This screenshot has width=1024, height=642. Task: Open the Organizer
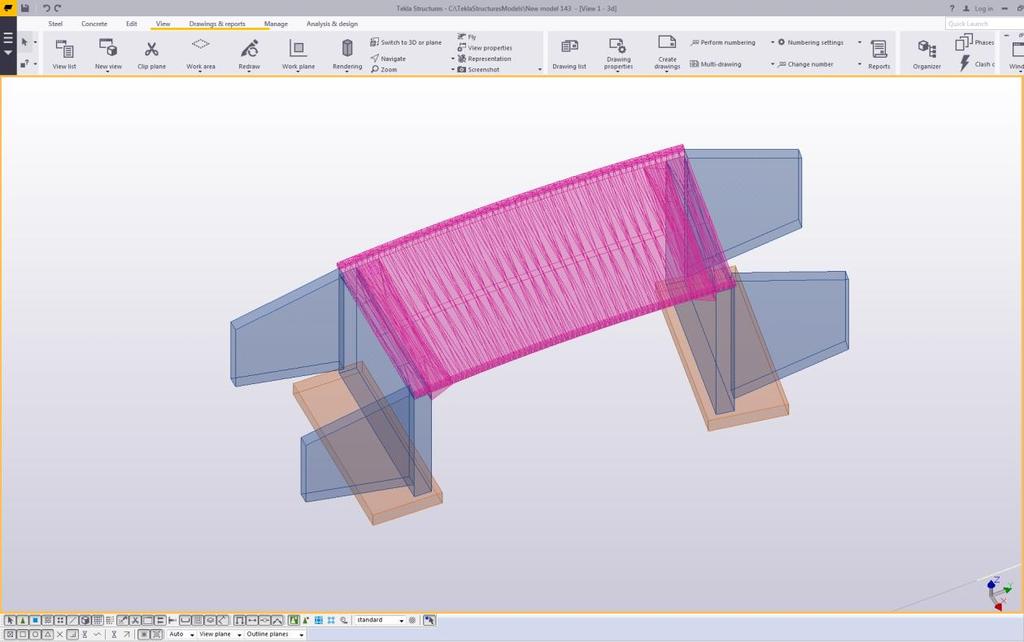[x=927, y=54]
